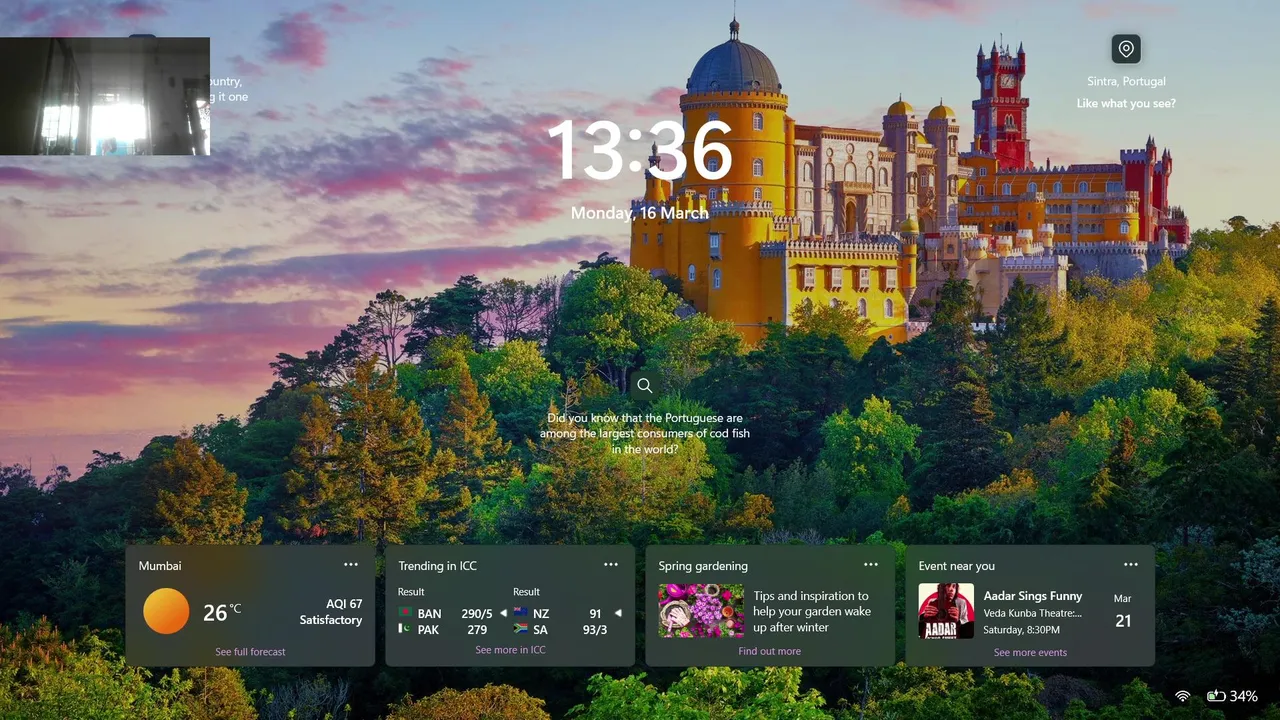1280x720 pixels.
Task: Click the Like what you see? prompt
Action: pyautogui.click(x=1126, y=103)
